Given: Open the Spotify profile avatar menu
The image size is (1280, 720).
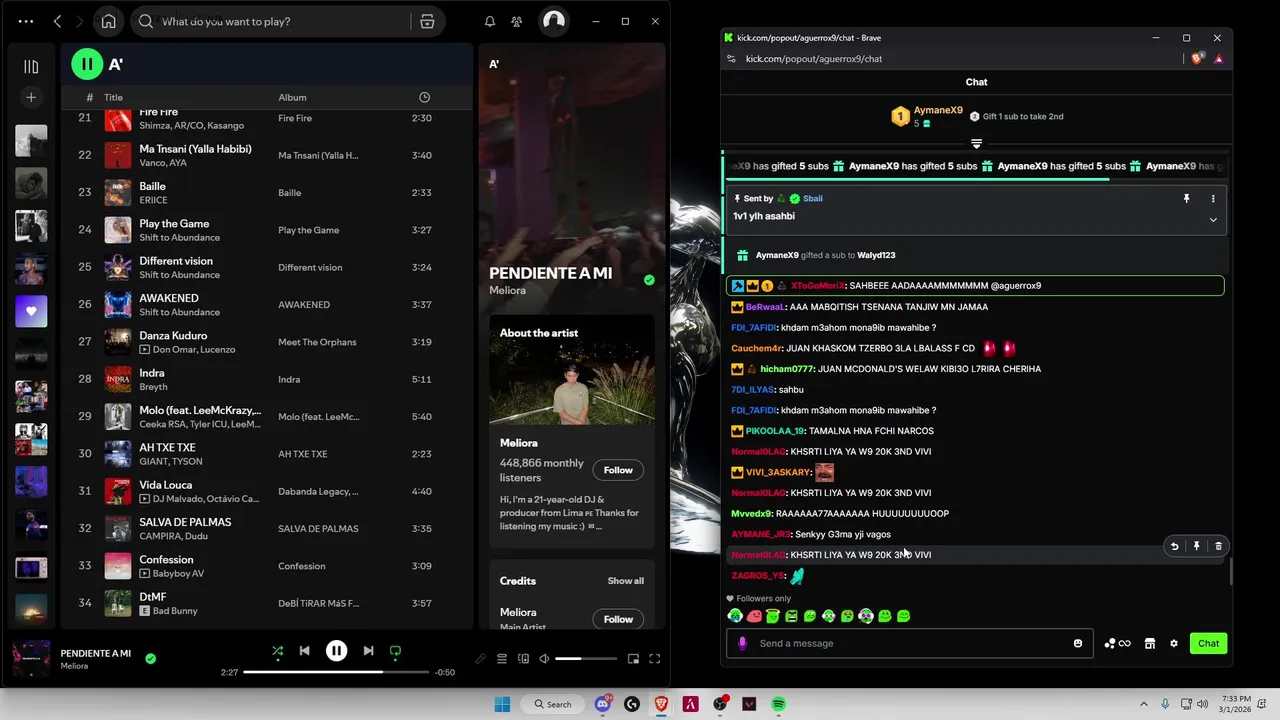Looking at the screenshot, I should [554, 21].
